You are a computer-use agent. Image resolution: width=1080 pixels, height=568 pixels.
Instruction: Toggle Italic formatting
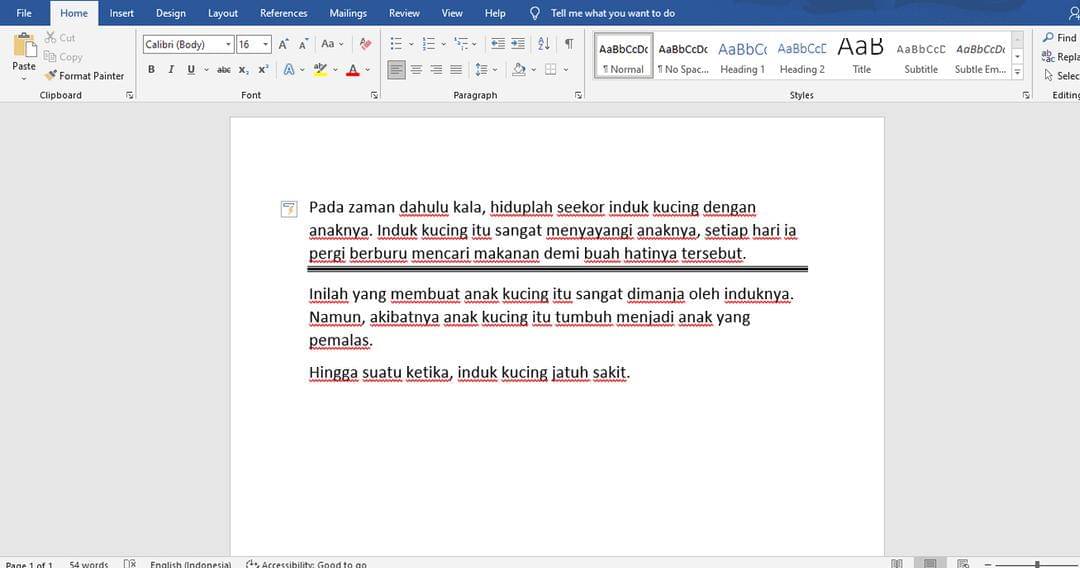[171, 70]
